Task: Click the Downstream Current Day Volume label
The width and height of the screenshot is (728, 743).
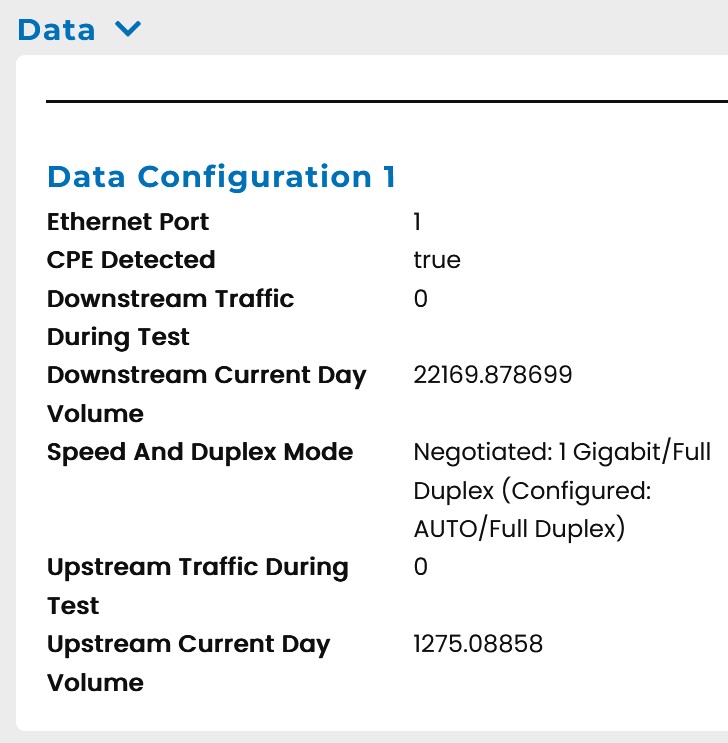Action: [x=206, y=394]
